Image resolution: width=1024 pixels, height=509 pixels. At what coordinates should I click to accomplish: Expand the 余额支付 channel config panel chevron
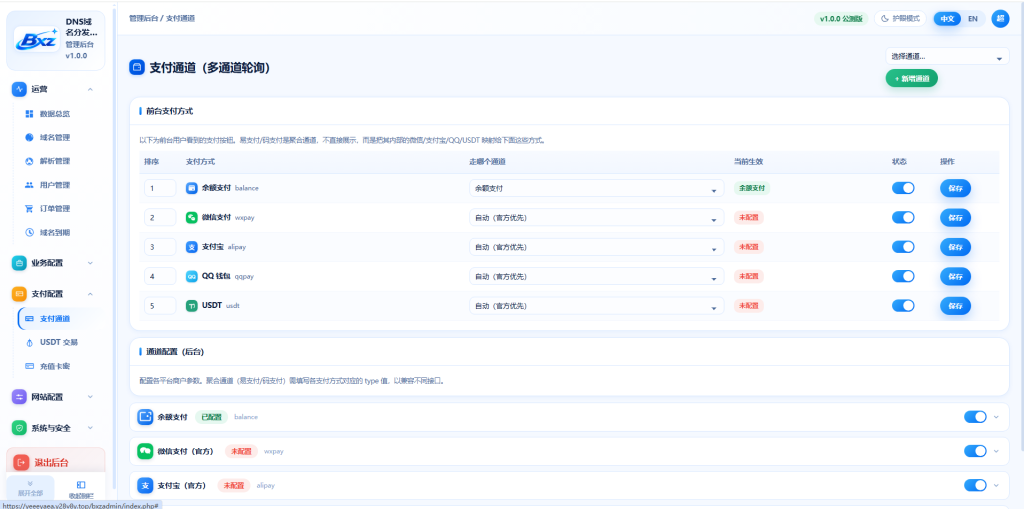click(996, 417)
